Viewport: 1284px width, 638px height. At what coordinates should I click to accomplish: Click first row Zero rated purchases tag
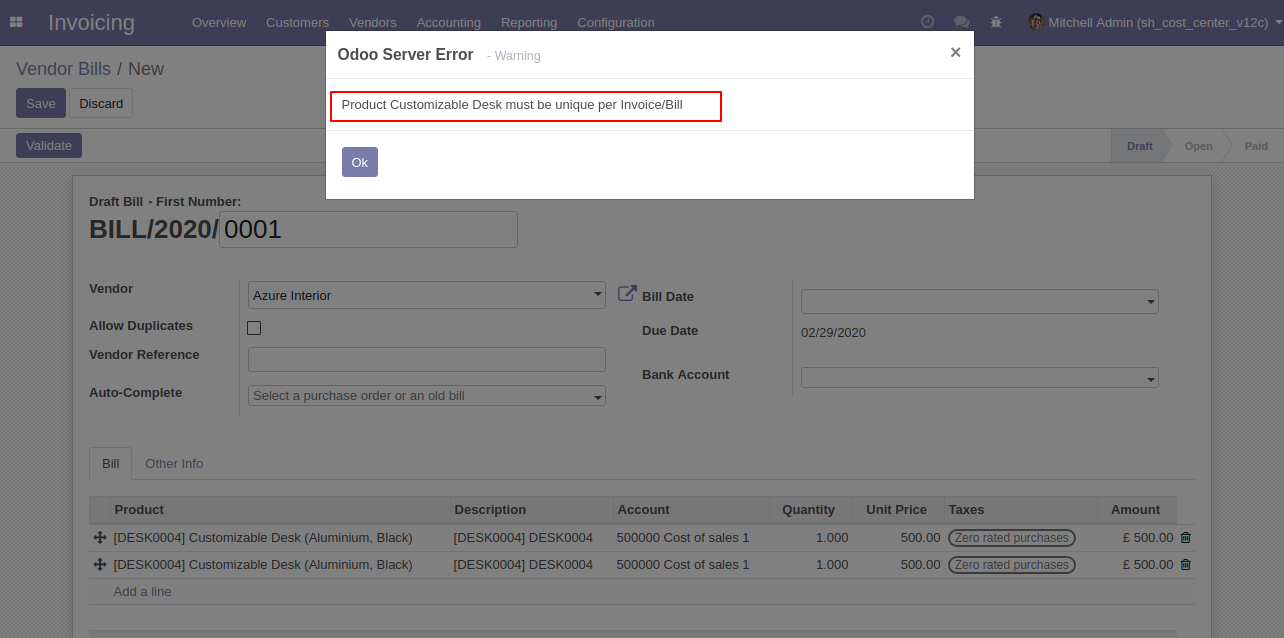coord(1012,538)
